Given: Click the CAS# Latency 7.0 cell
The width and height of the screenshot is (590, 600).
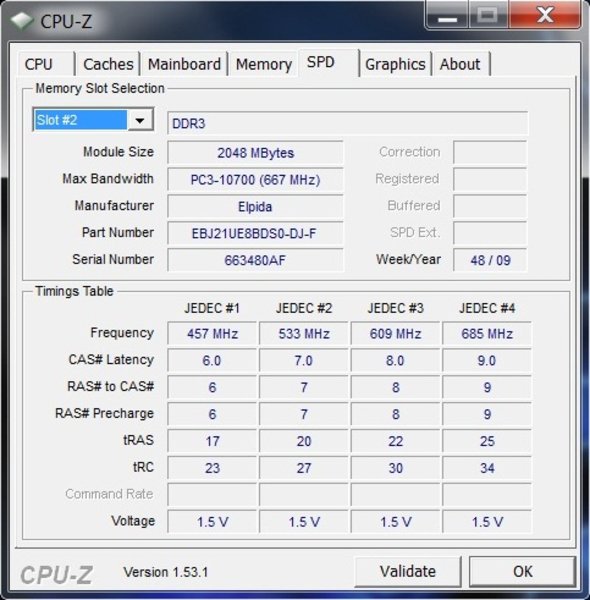Looking at the screenshot, I should pyautogui.click(x=304, y=360).
